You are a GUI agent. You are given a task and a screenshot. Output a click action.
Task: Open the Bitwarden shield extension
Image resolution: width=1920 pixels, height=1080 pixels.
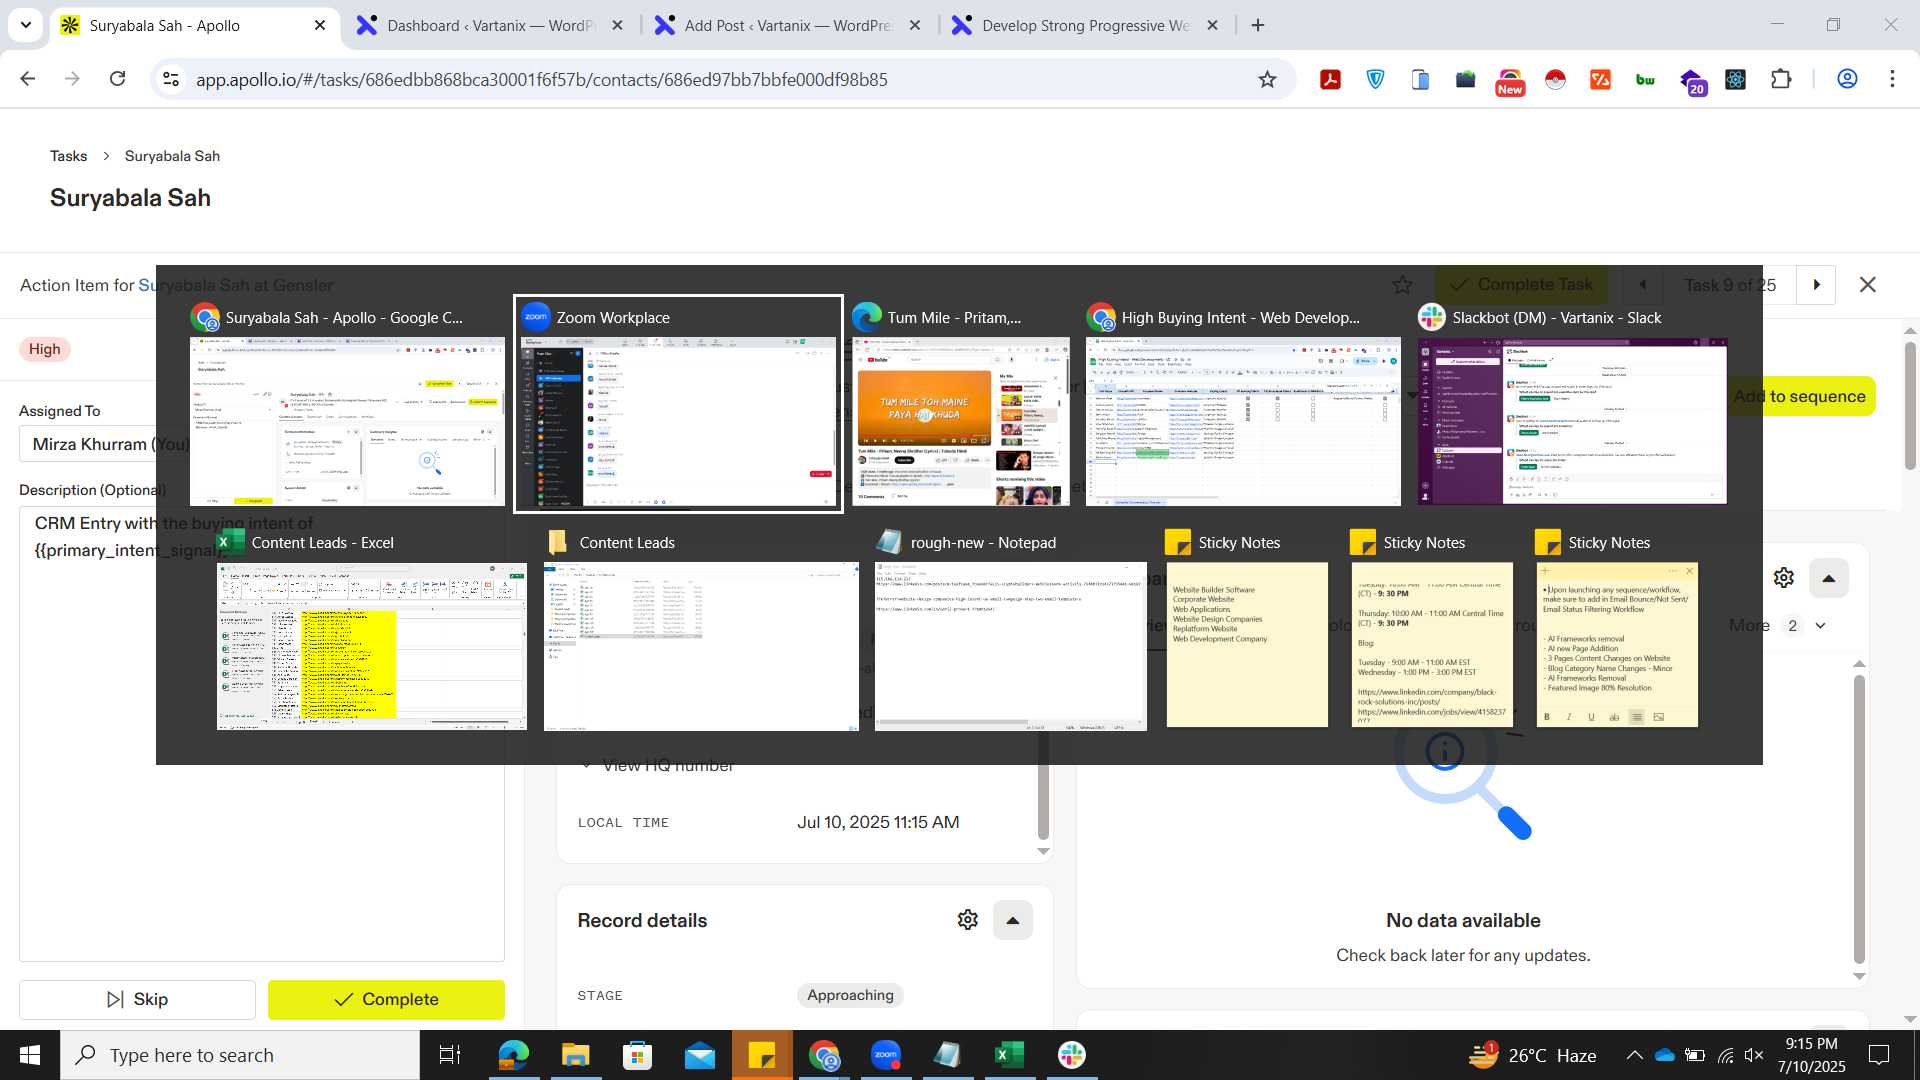click(x=1376, y=79)
